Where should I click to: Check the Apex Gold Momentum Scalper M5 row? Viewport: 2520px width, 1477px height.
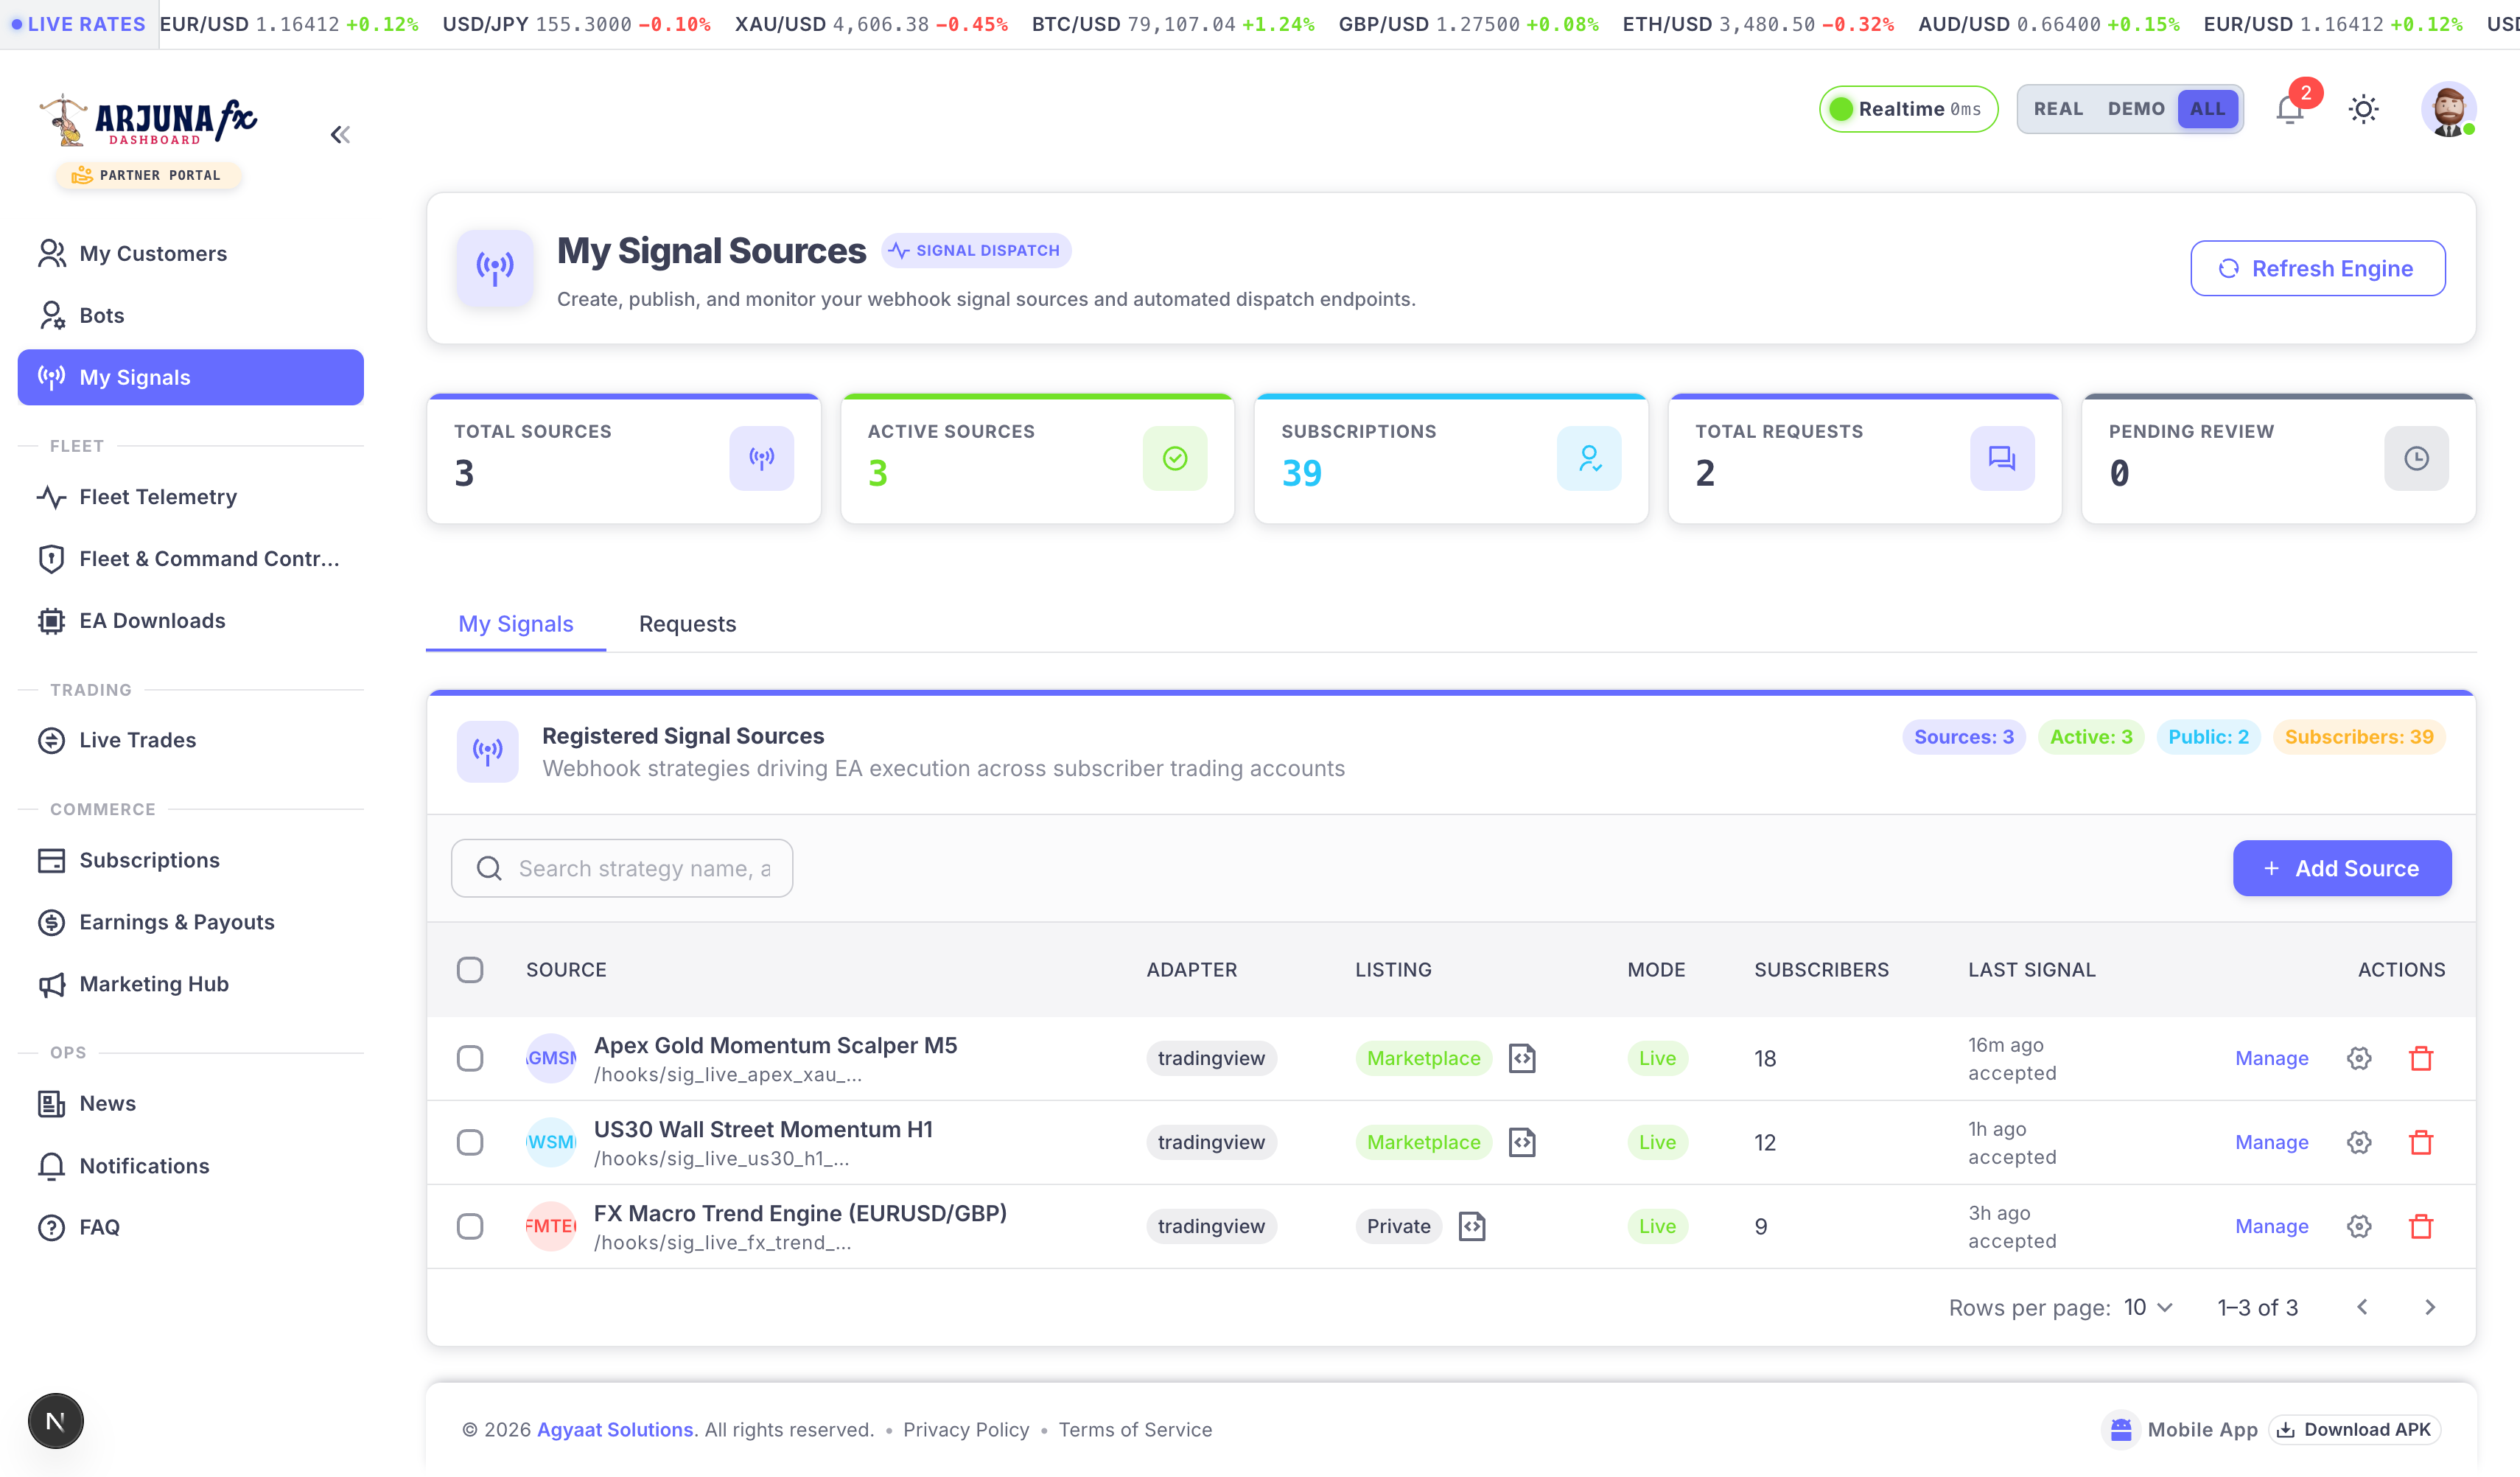[x=470, y=1058]
